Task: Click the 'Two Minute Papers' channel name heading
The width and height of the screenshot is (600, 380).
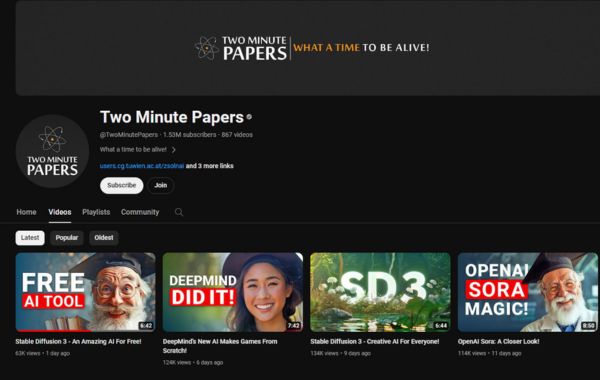Action: click(x=172, y=117)
